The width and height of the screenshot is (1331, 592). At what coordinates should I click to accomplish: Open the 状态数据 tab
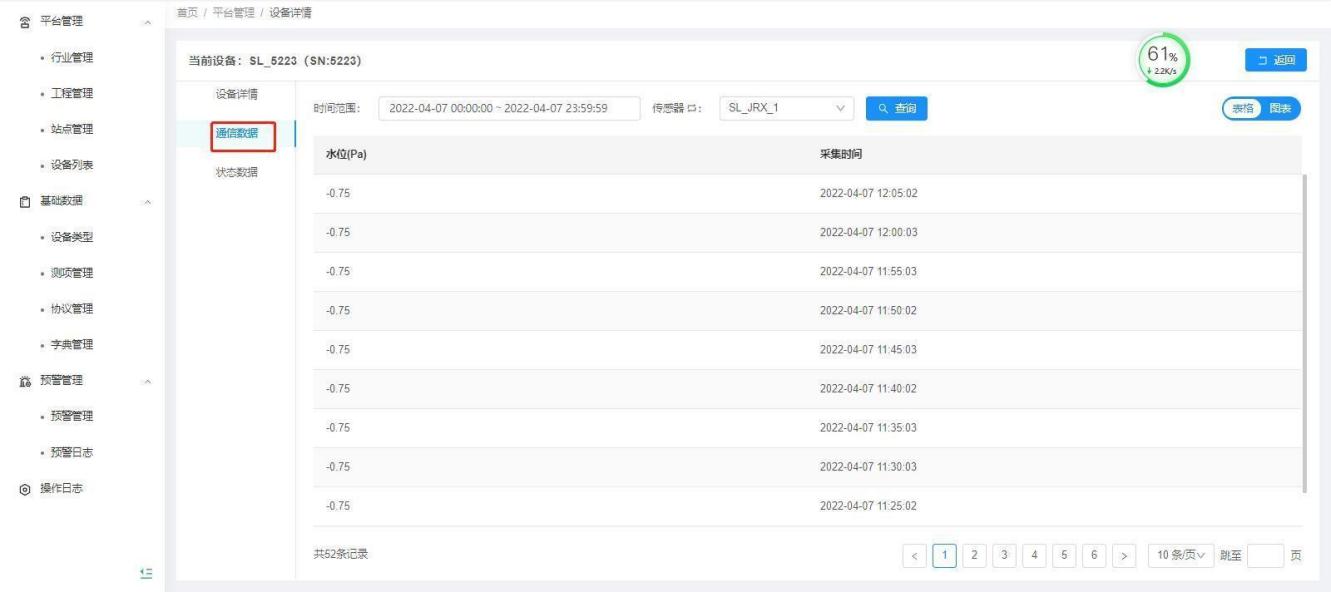click(x=236, y=172)
